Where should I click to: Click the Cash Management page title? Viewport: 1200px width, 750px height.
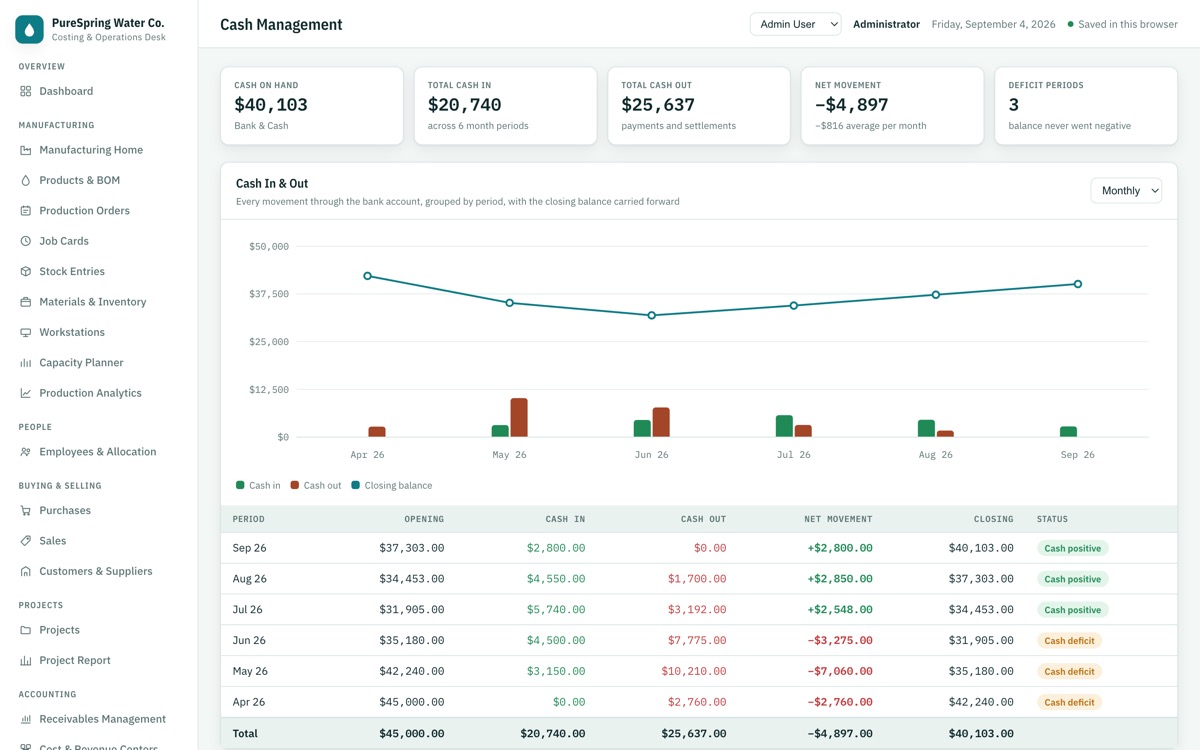pos(281,24)
